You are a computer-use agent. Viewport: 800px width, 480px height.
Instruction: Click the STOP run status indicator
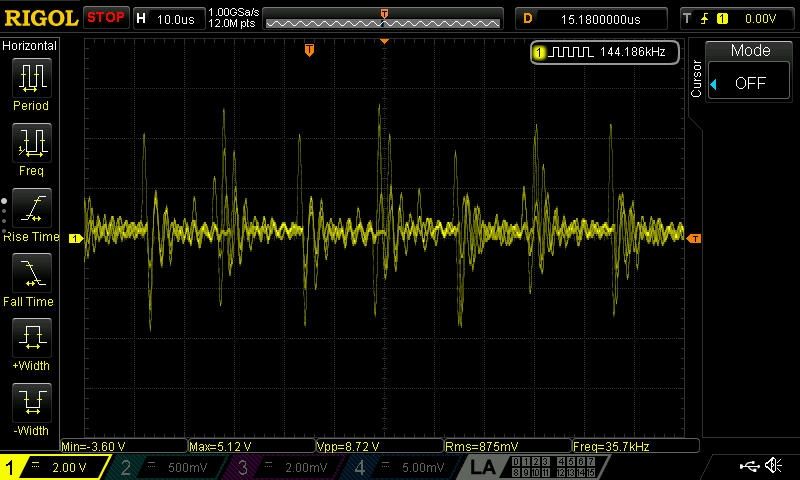106,18
